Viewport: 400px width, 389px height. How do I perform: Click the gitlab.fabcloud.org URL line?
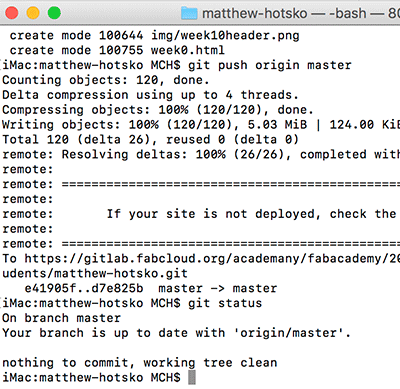(x=201, y=259)
